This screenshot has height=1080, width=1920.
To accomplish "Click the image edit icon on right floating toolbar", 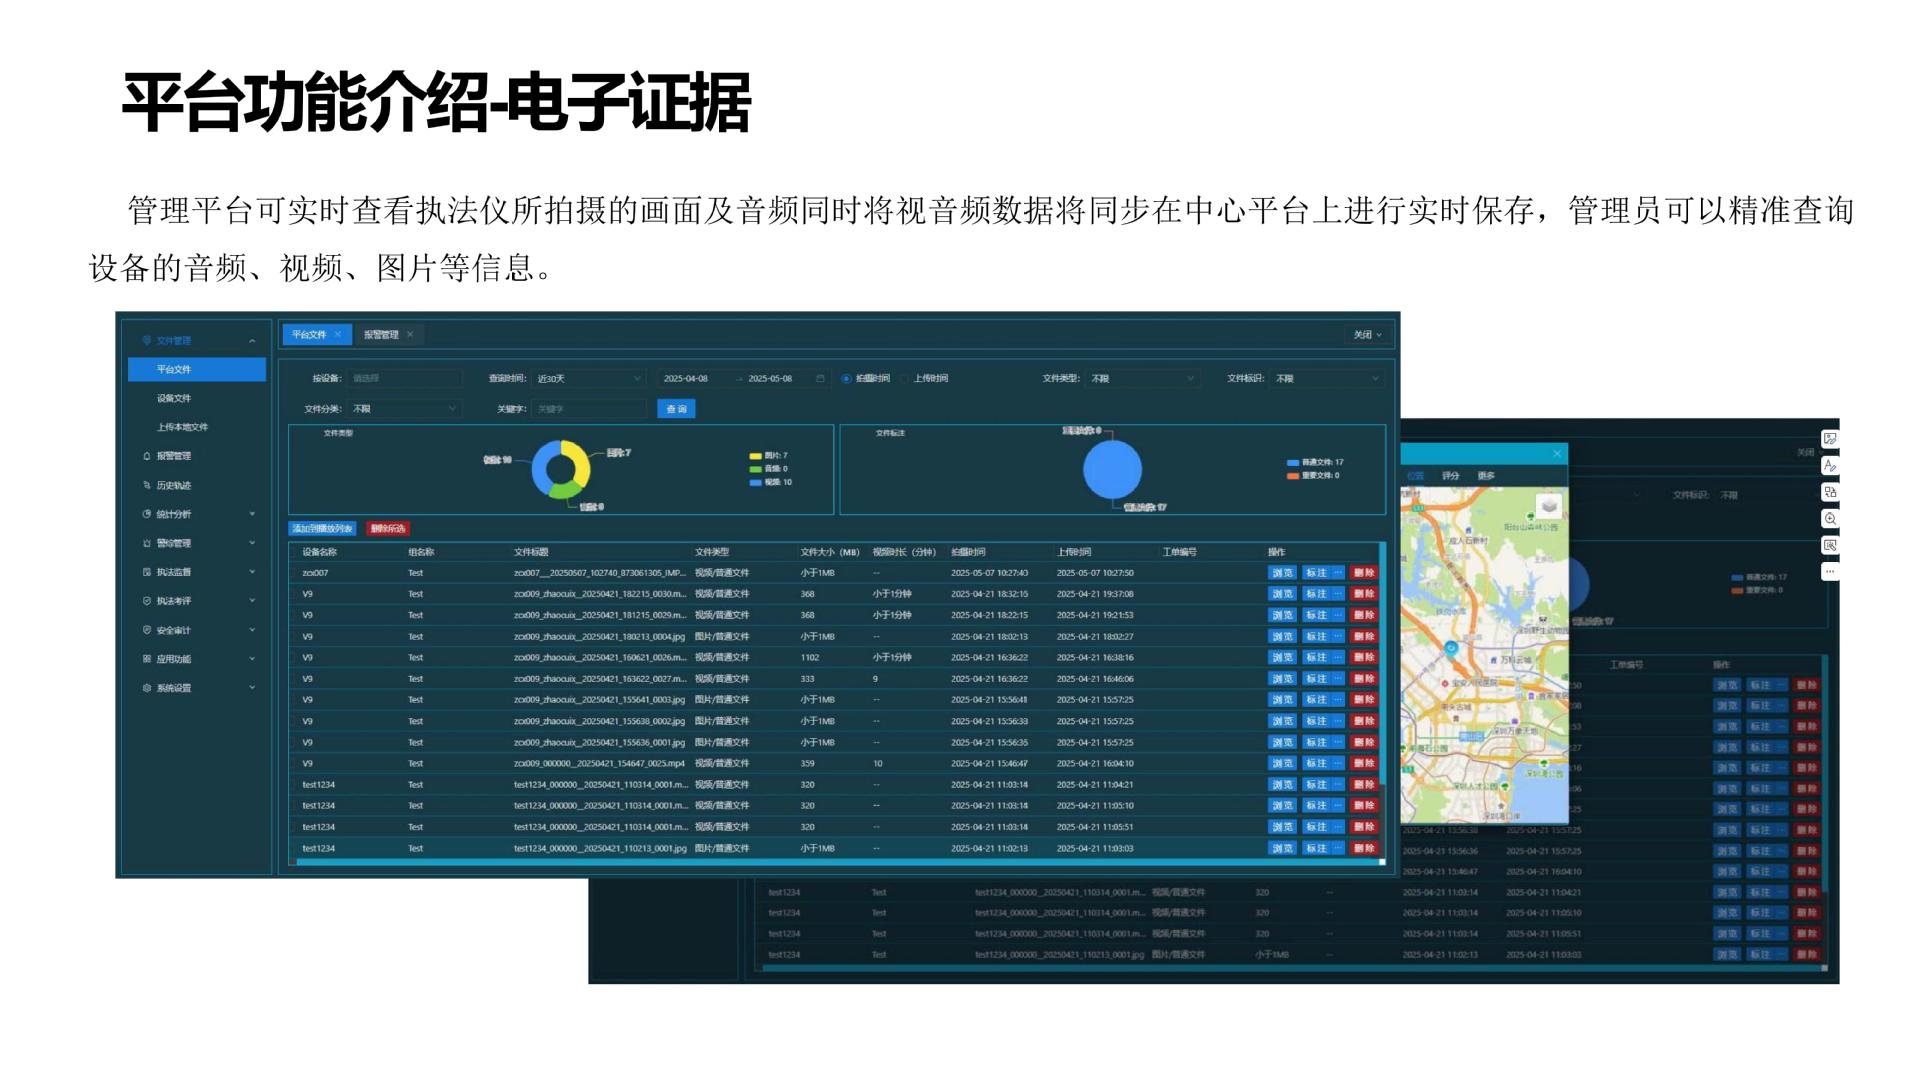I will click(x=1830, y=439).
